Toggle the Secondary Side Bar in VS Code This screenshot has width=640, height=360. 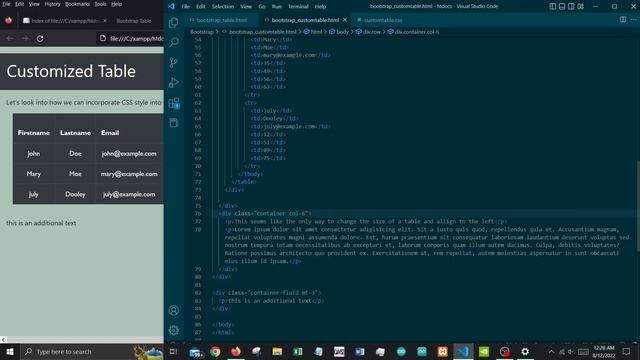(x=571, y=6)
